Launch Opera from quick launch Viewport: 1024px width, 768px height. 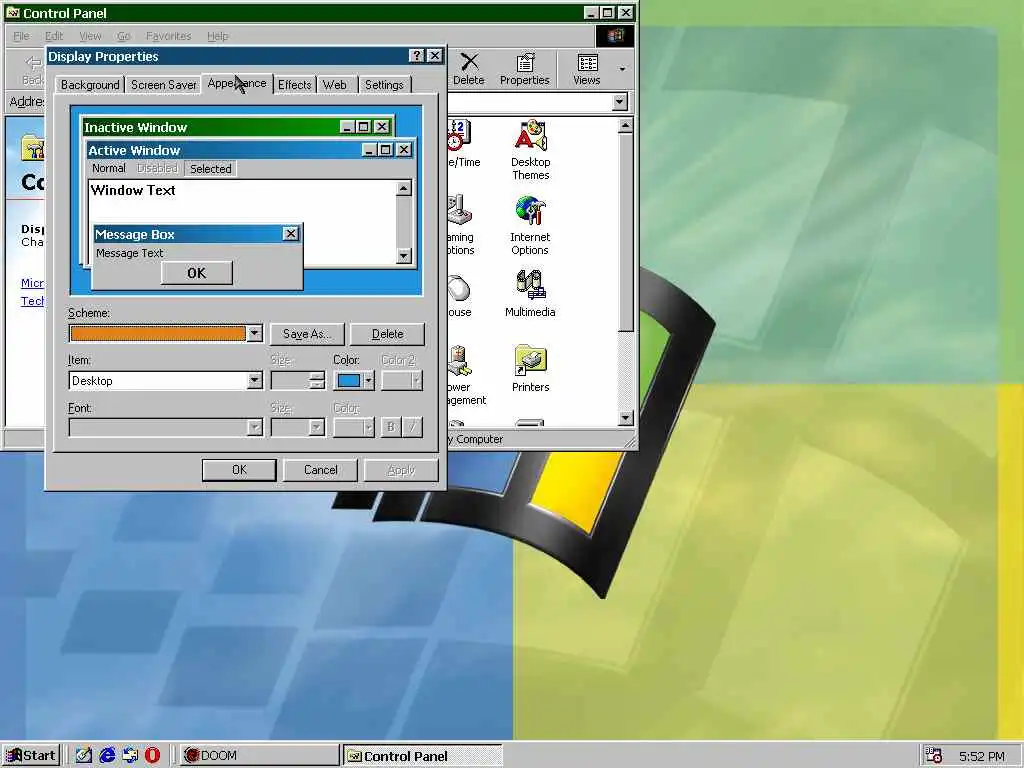(152, 755)
